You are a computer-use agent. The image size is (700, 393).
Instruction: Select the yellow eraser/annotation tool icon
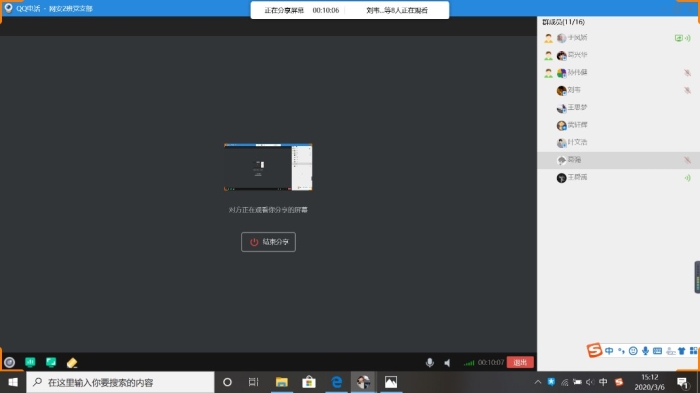72,363
